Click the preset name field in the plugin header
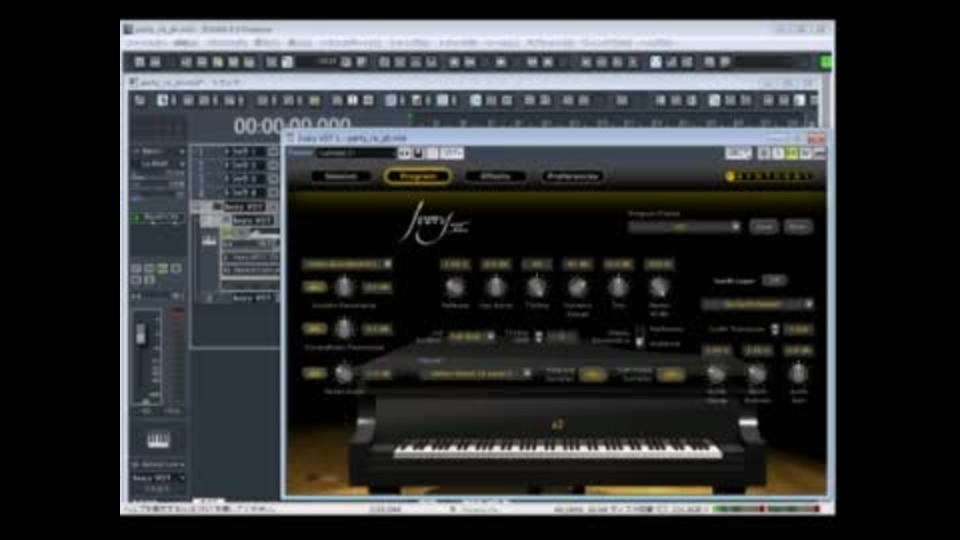The width and height of the screenshot is (960, 540). tap(356, 152)
